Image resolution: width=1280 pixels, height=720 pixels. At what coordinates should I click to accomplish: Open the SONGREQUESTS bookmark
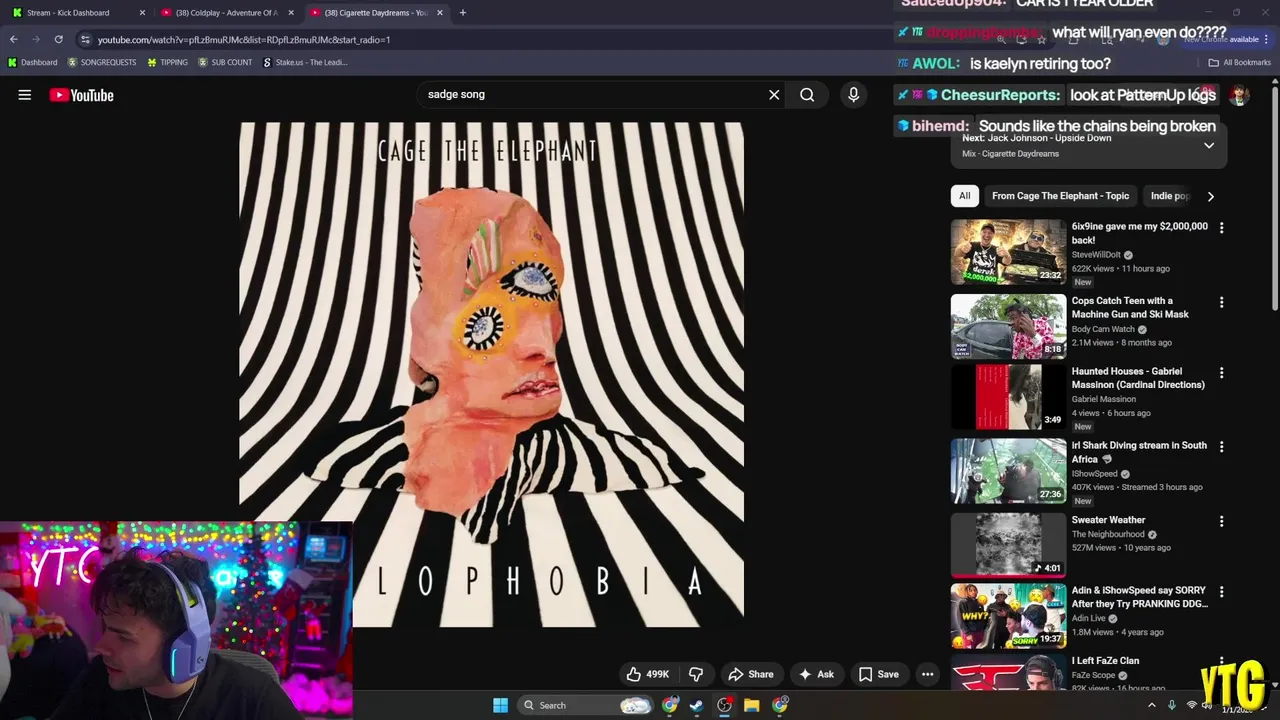(x=102, y=62)
